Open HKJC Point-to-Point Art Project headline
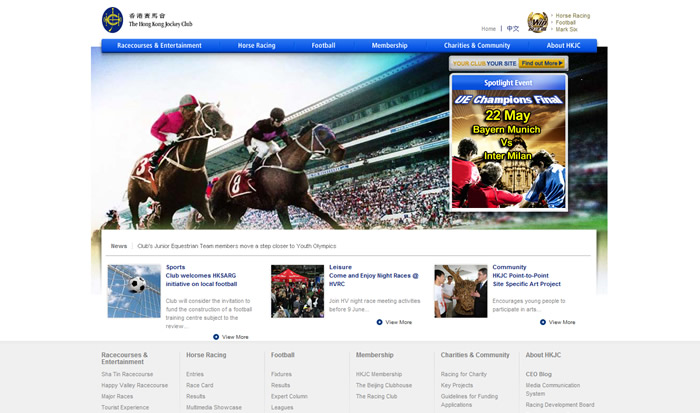 click(526, 280)
